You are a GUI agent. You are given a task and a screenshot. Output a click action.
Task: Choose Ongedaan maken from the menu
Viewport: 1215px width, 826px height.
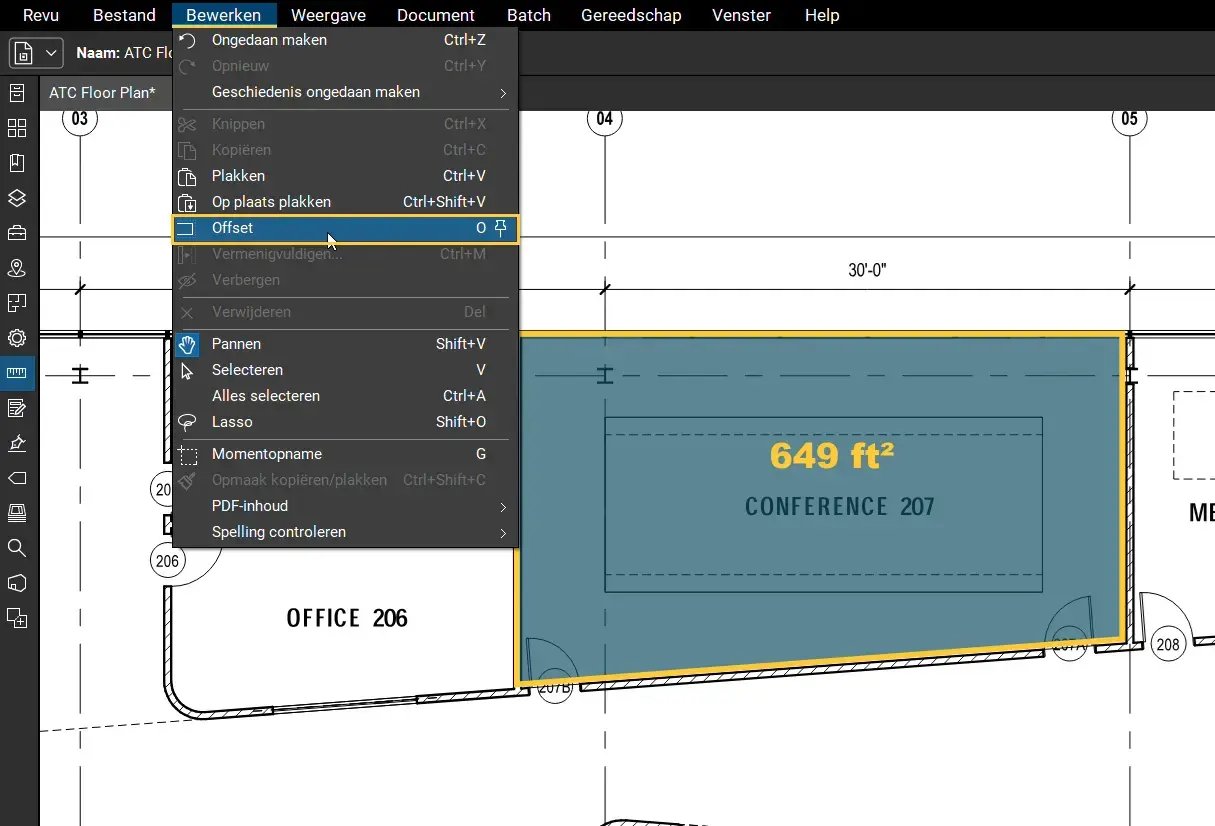click(345, 40)
